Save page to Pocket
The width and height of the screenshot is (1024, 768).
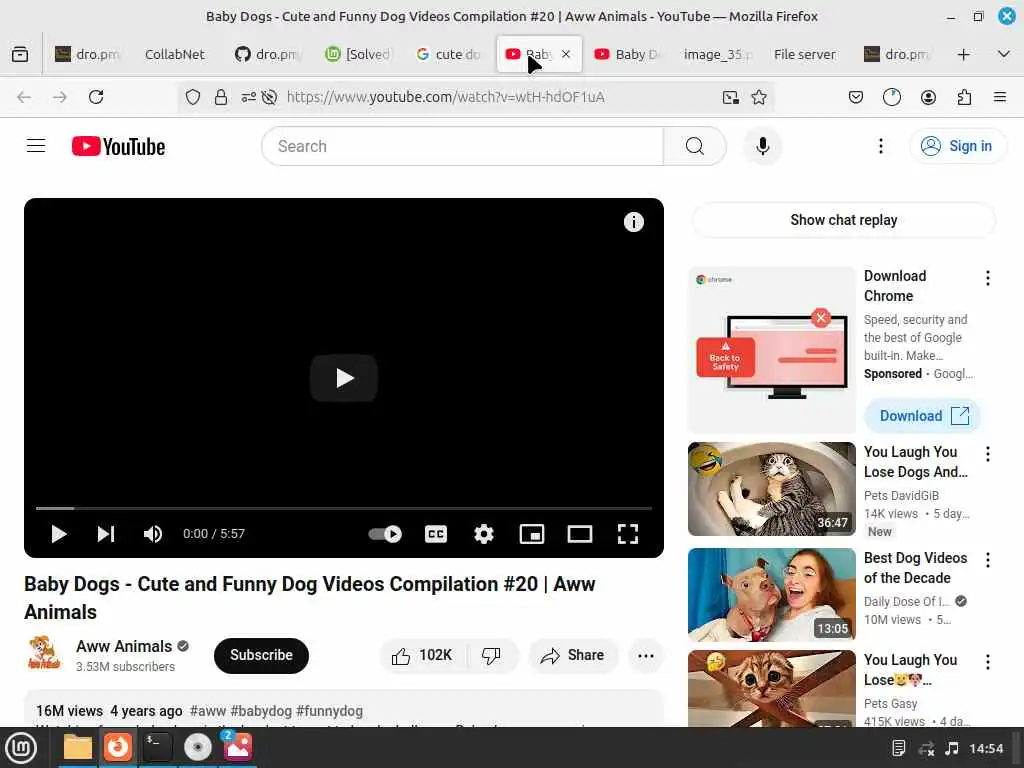coord(856,97)
